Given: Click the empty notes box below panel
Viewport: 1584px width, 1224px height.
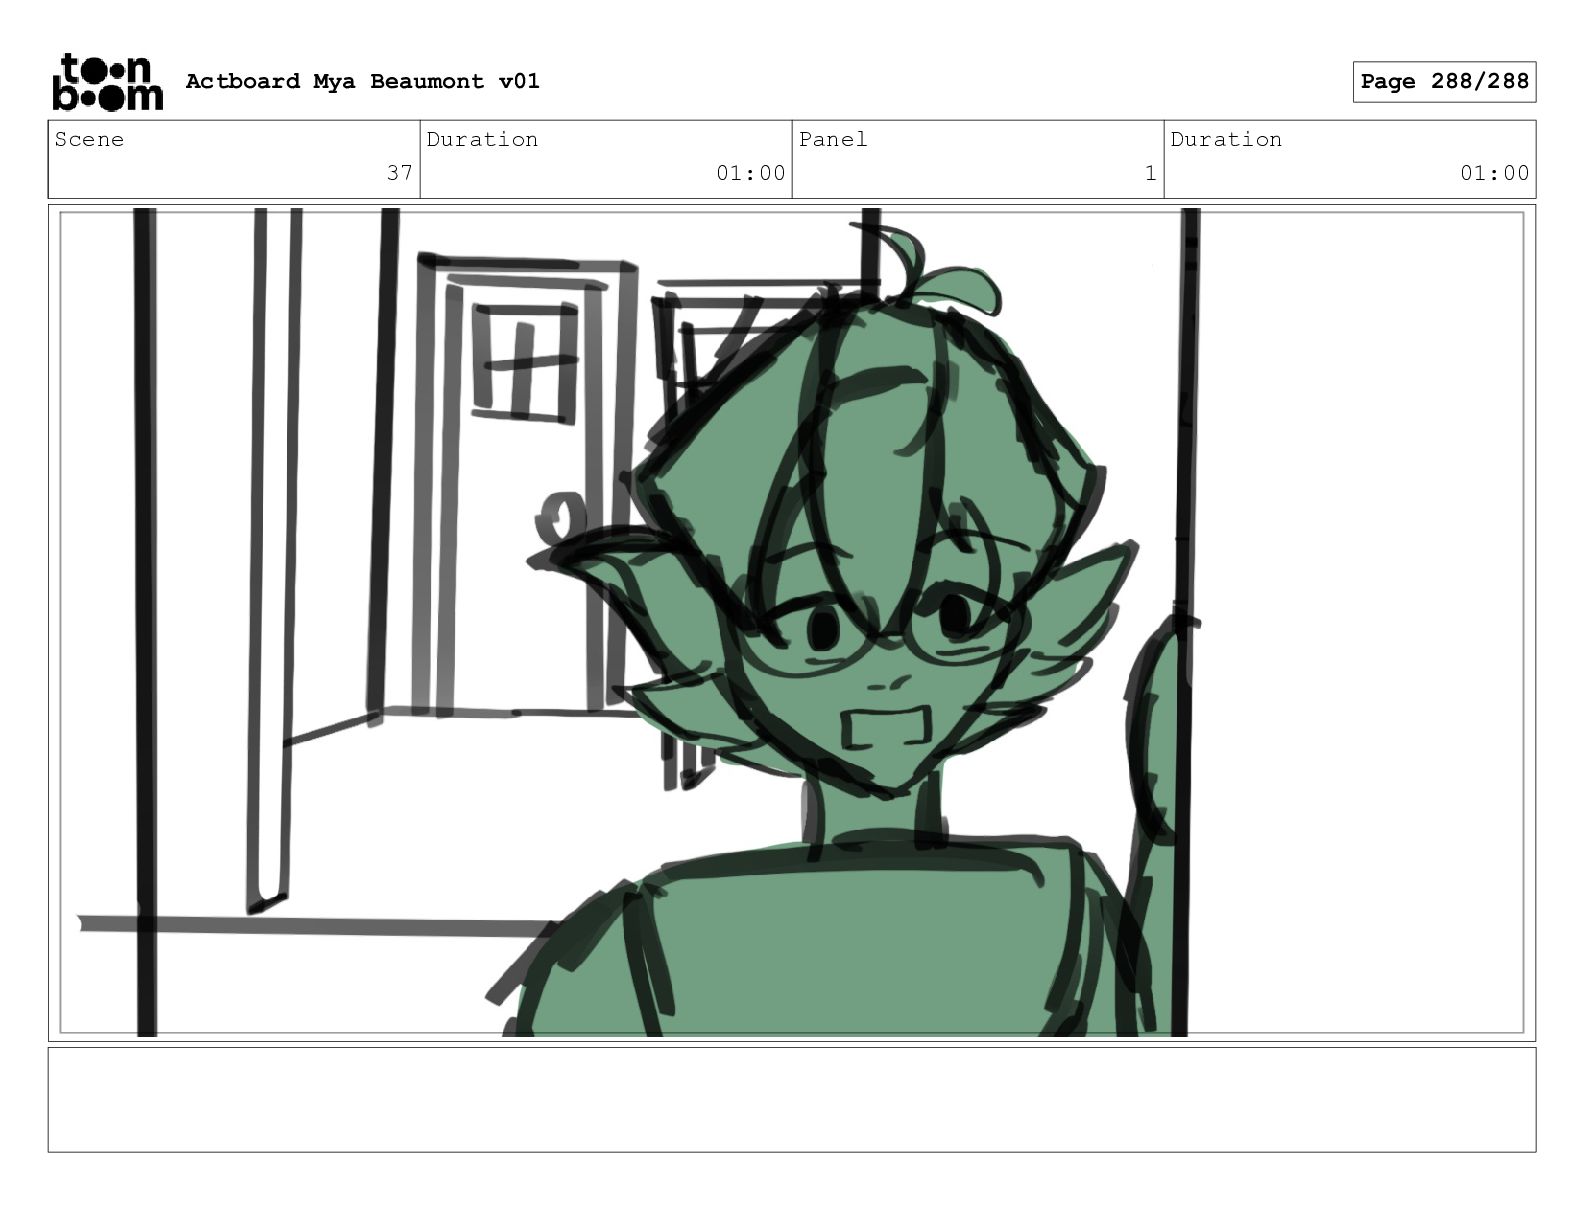Looking at the screenshot, I should 791,1099.
